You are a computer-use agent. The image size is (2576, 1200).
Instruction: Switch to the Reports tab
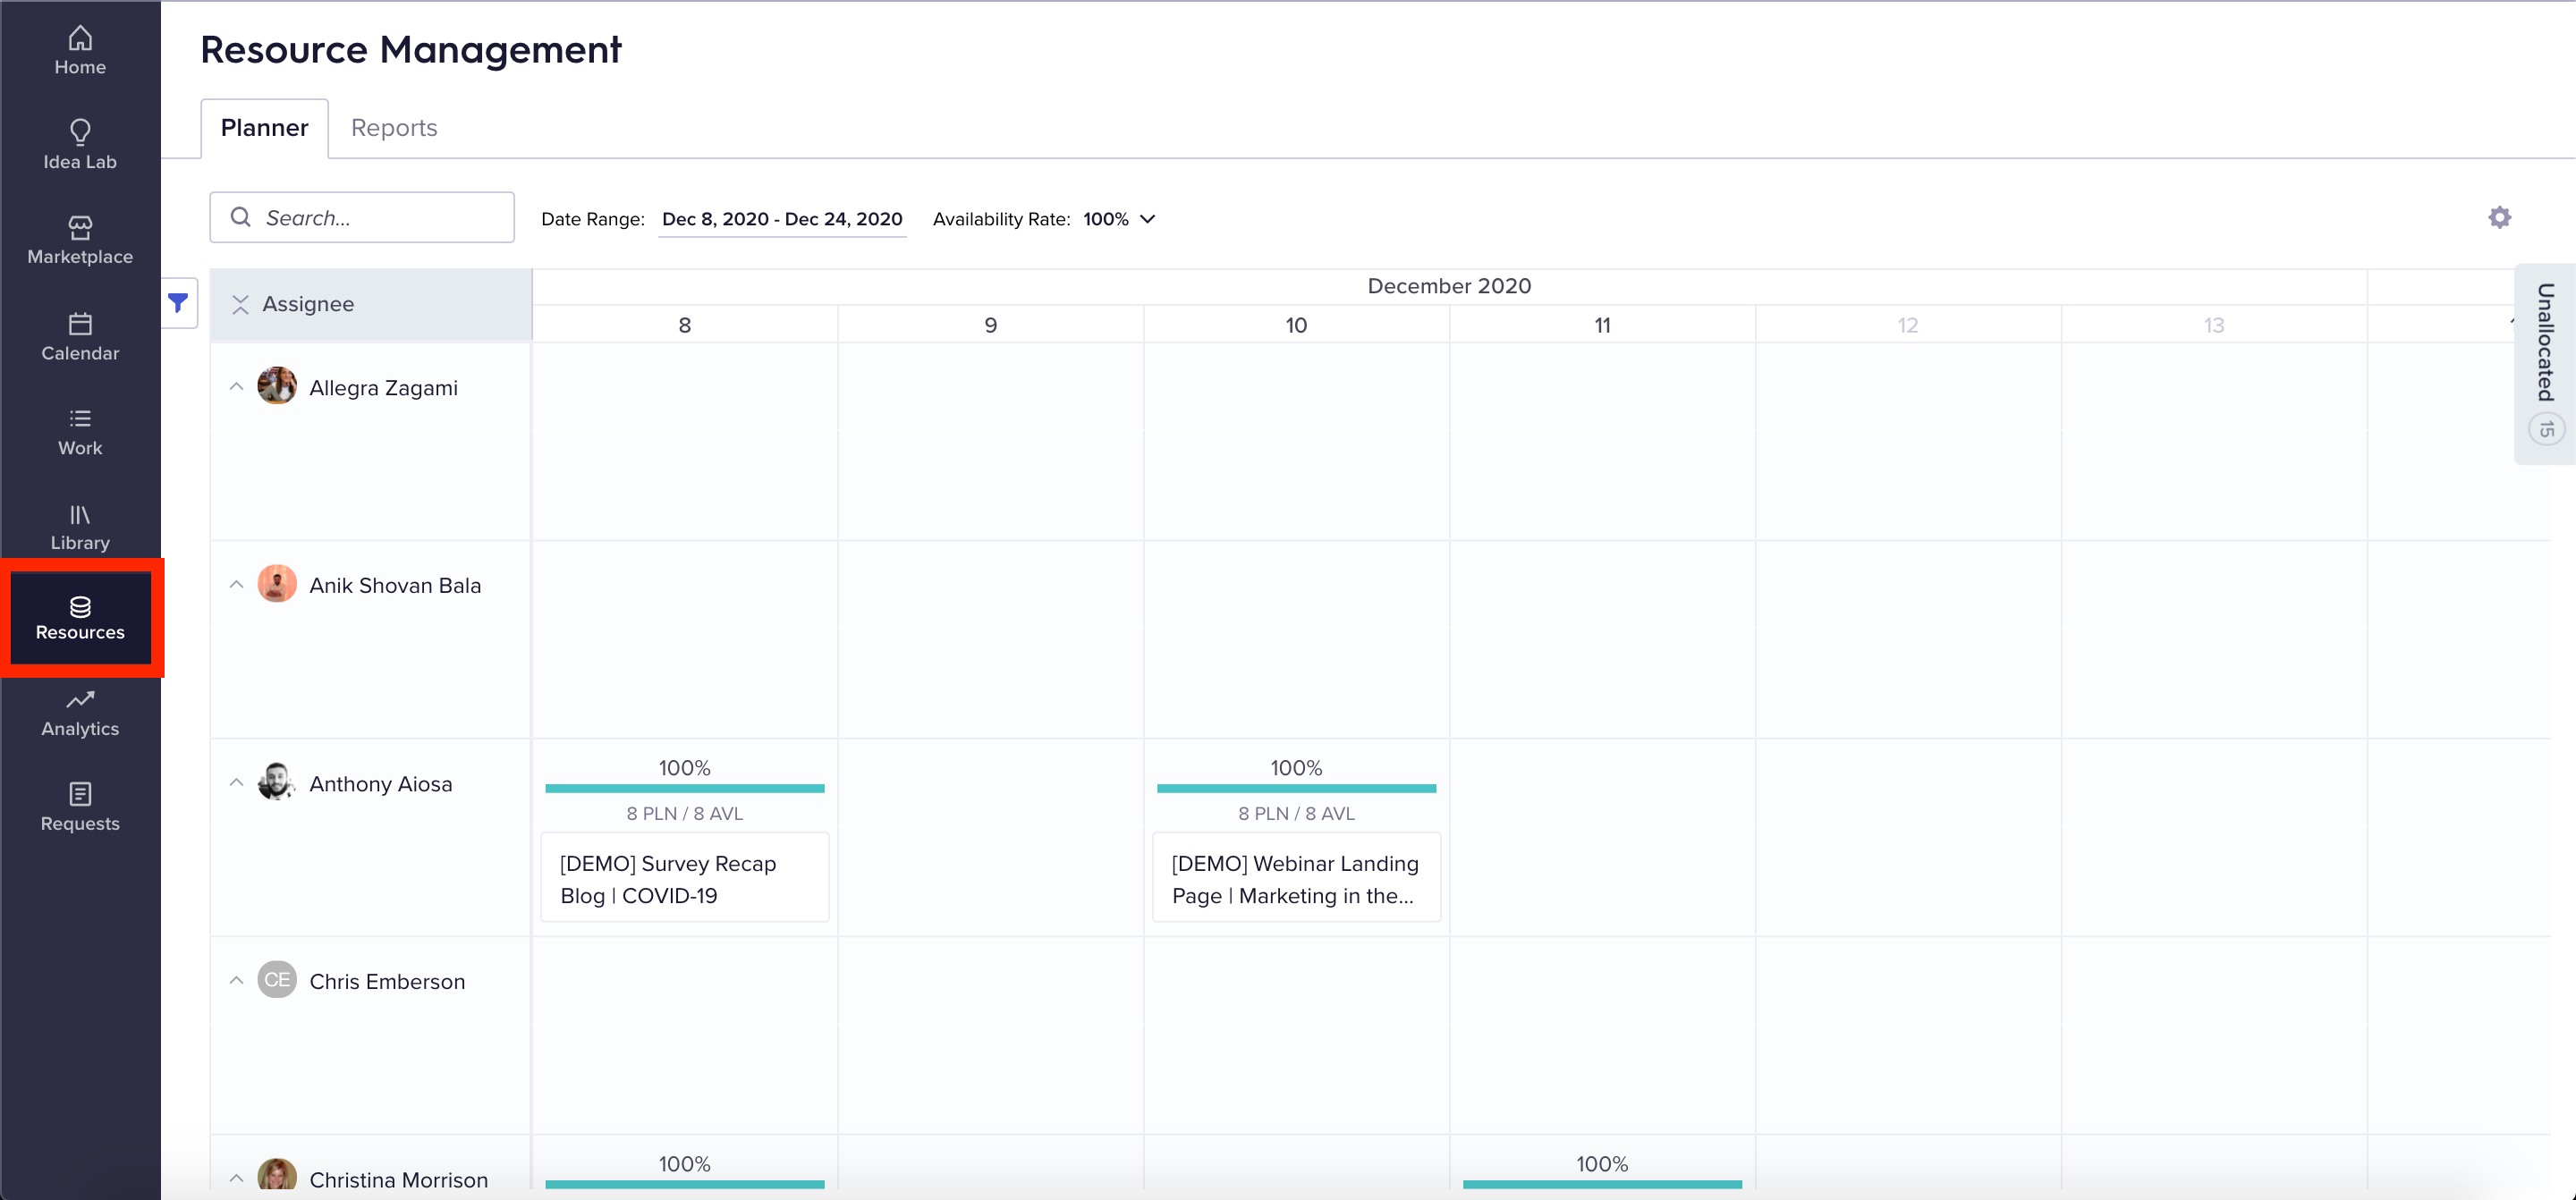tap(394, 128)
